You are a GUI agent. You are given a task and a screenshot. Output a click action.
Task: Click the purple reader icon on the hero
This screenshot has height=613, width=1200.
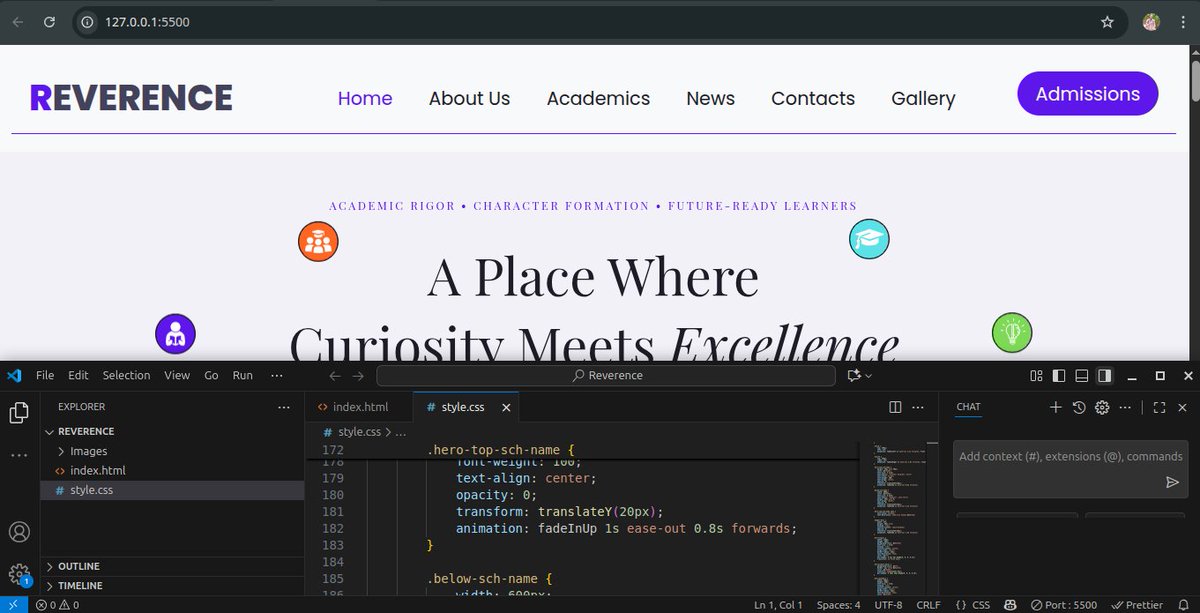pyautogui.click(x=176, y=334)
